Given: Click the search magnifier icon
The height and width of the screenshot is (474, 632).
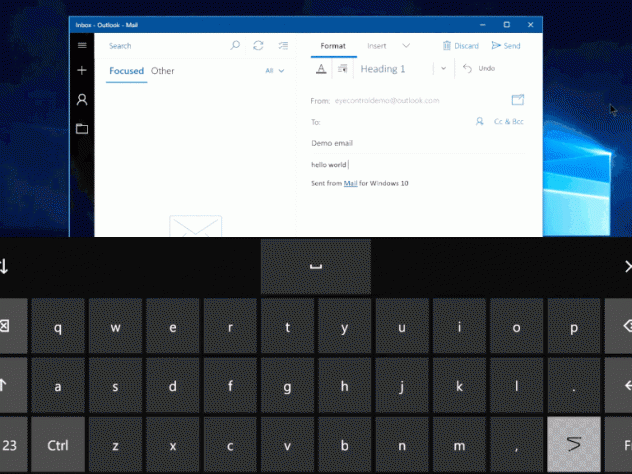Looking at the screenshot, I should [235, 45].
